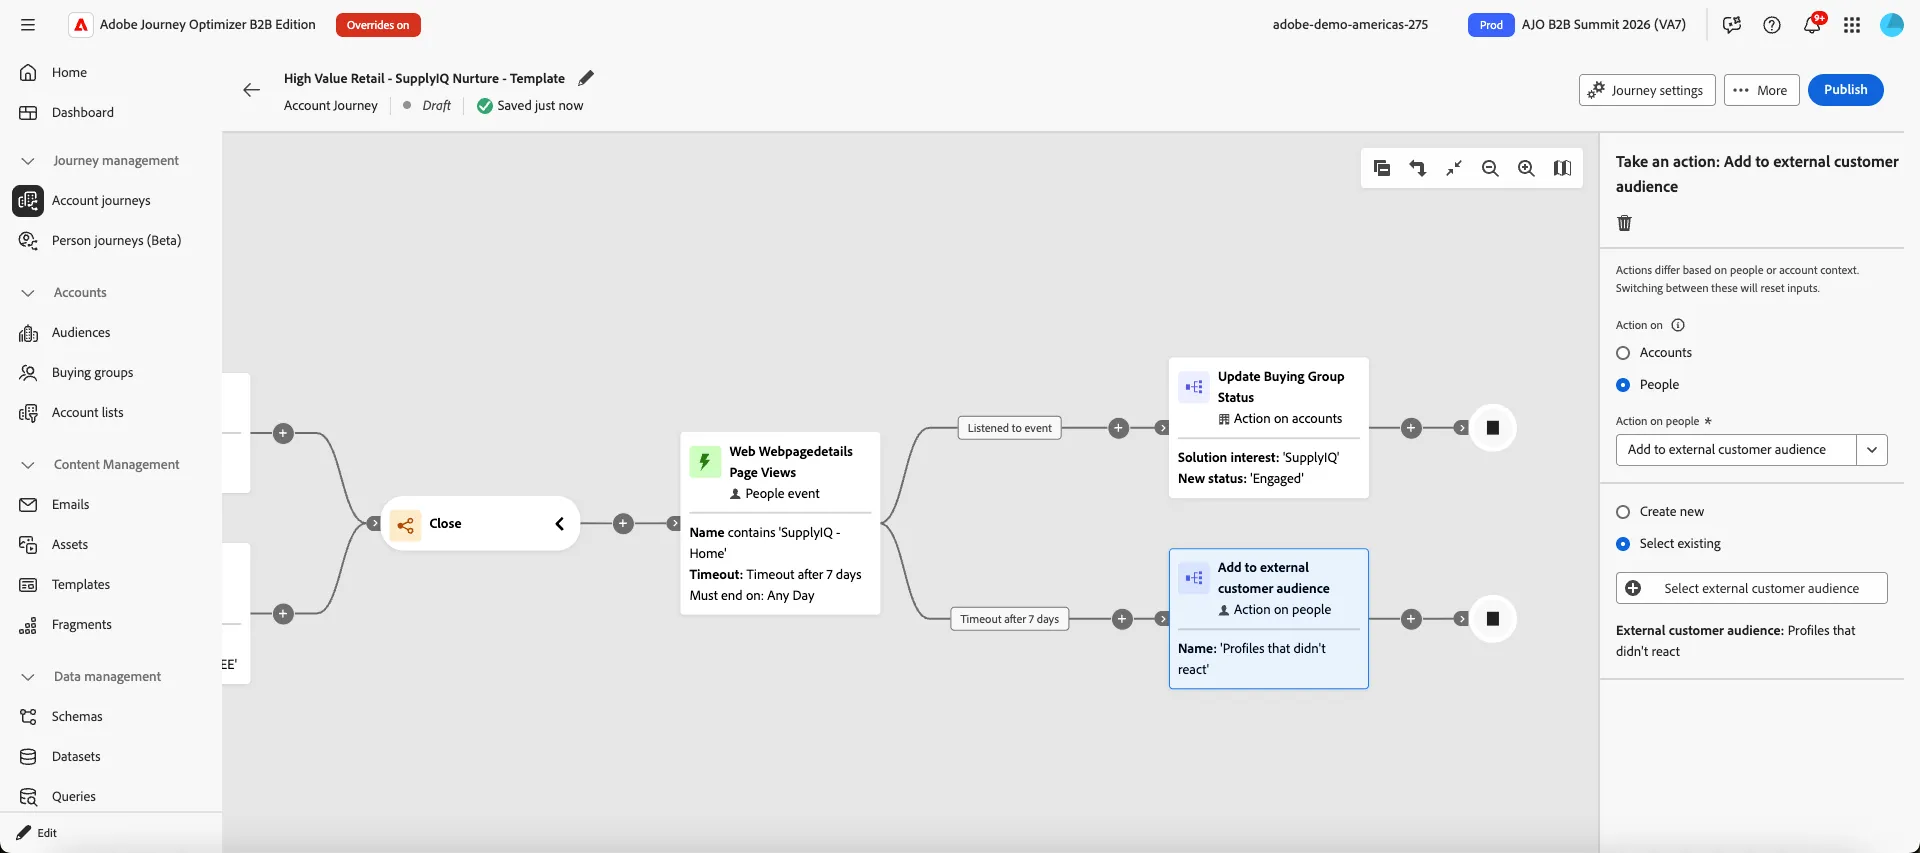Open the feedback chat icon in header
The image size is (1920, 853).
(1732, 25)
